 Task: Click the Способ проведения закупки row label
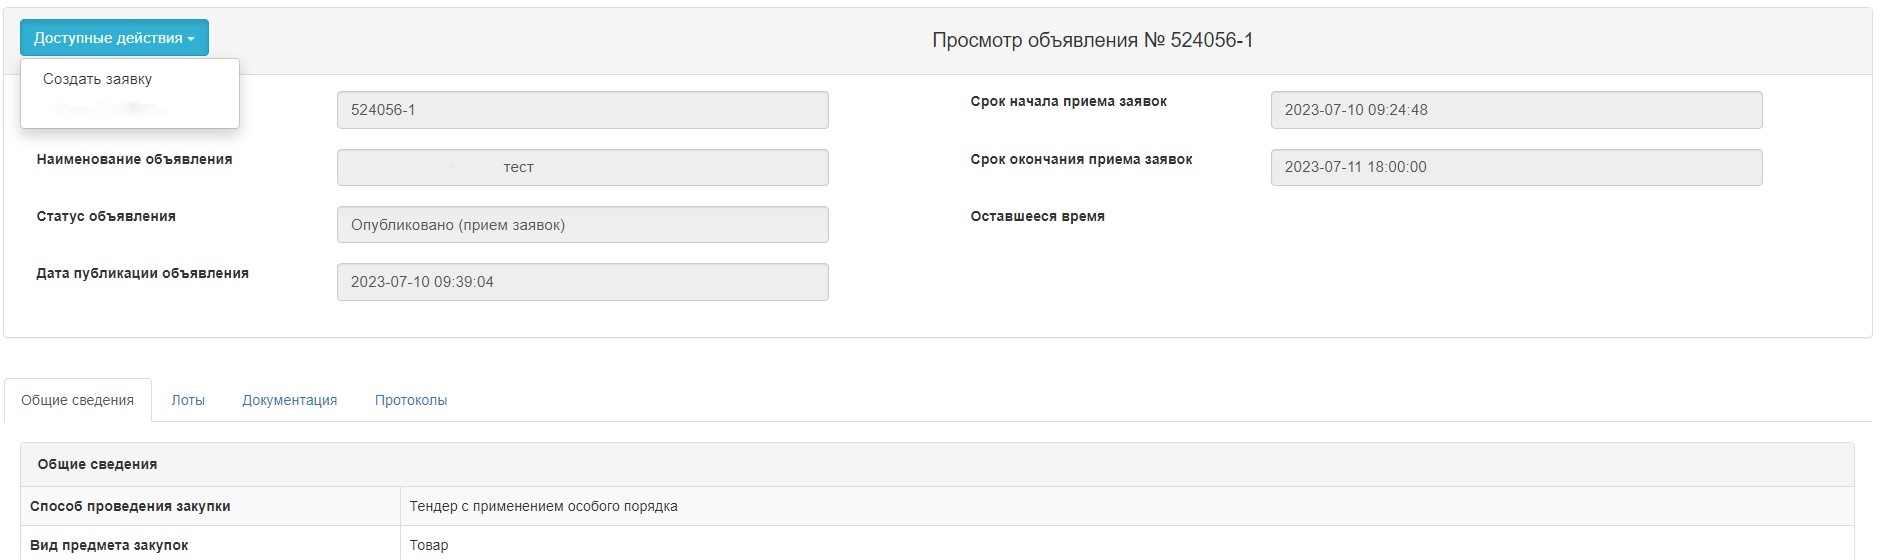pyautogui.click(x=130, y=506)
